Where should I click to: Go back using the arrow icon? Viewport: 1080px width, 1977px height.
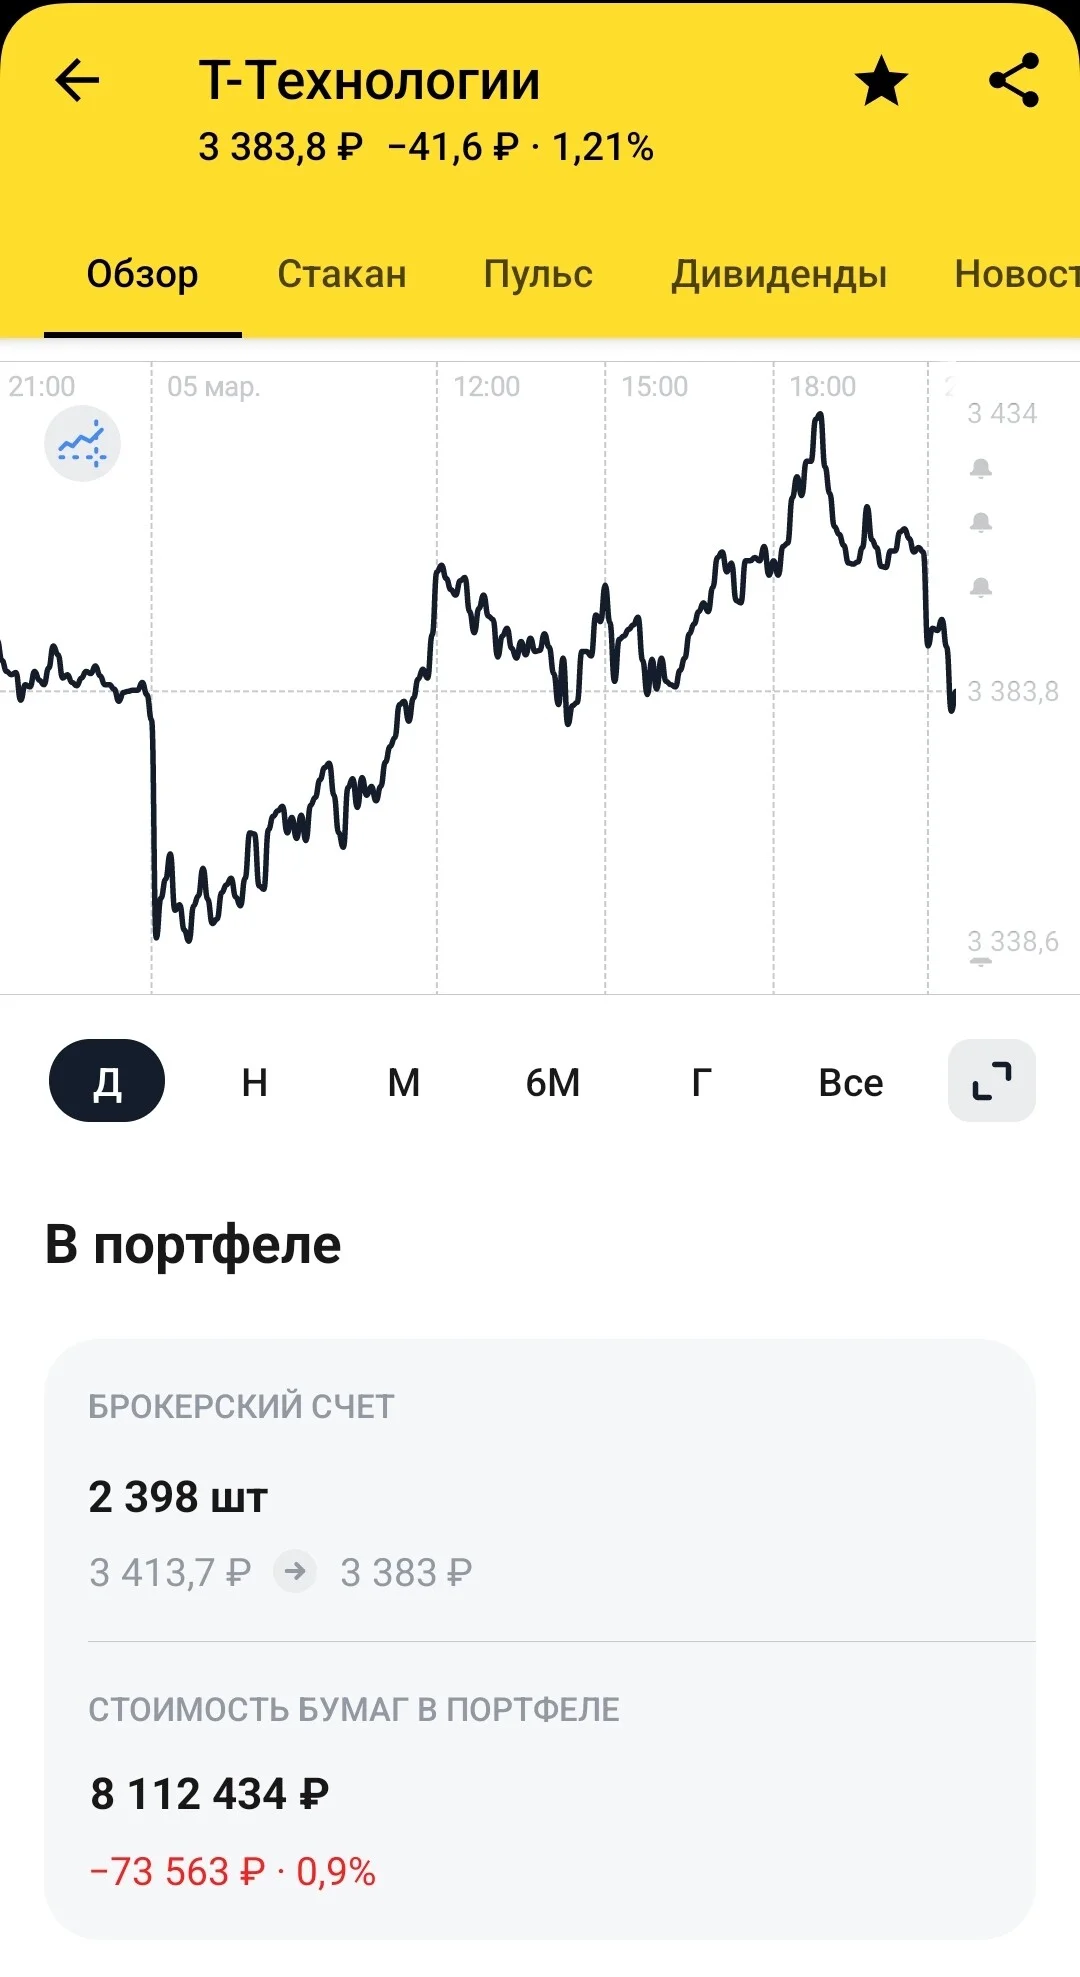coord(77,81)
